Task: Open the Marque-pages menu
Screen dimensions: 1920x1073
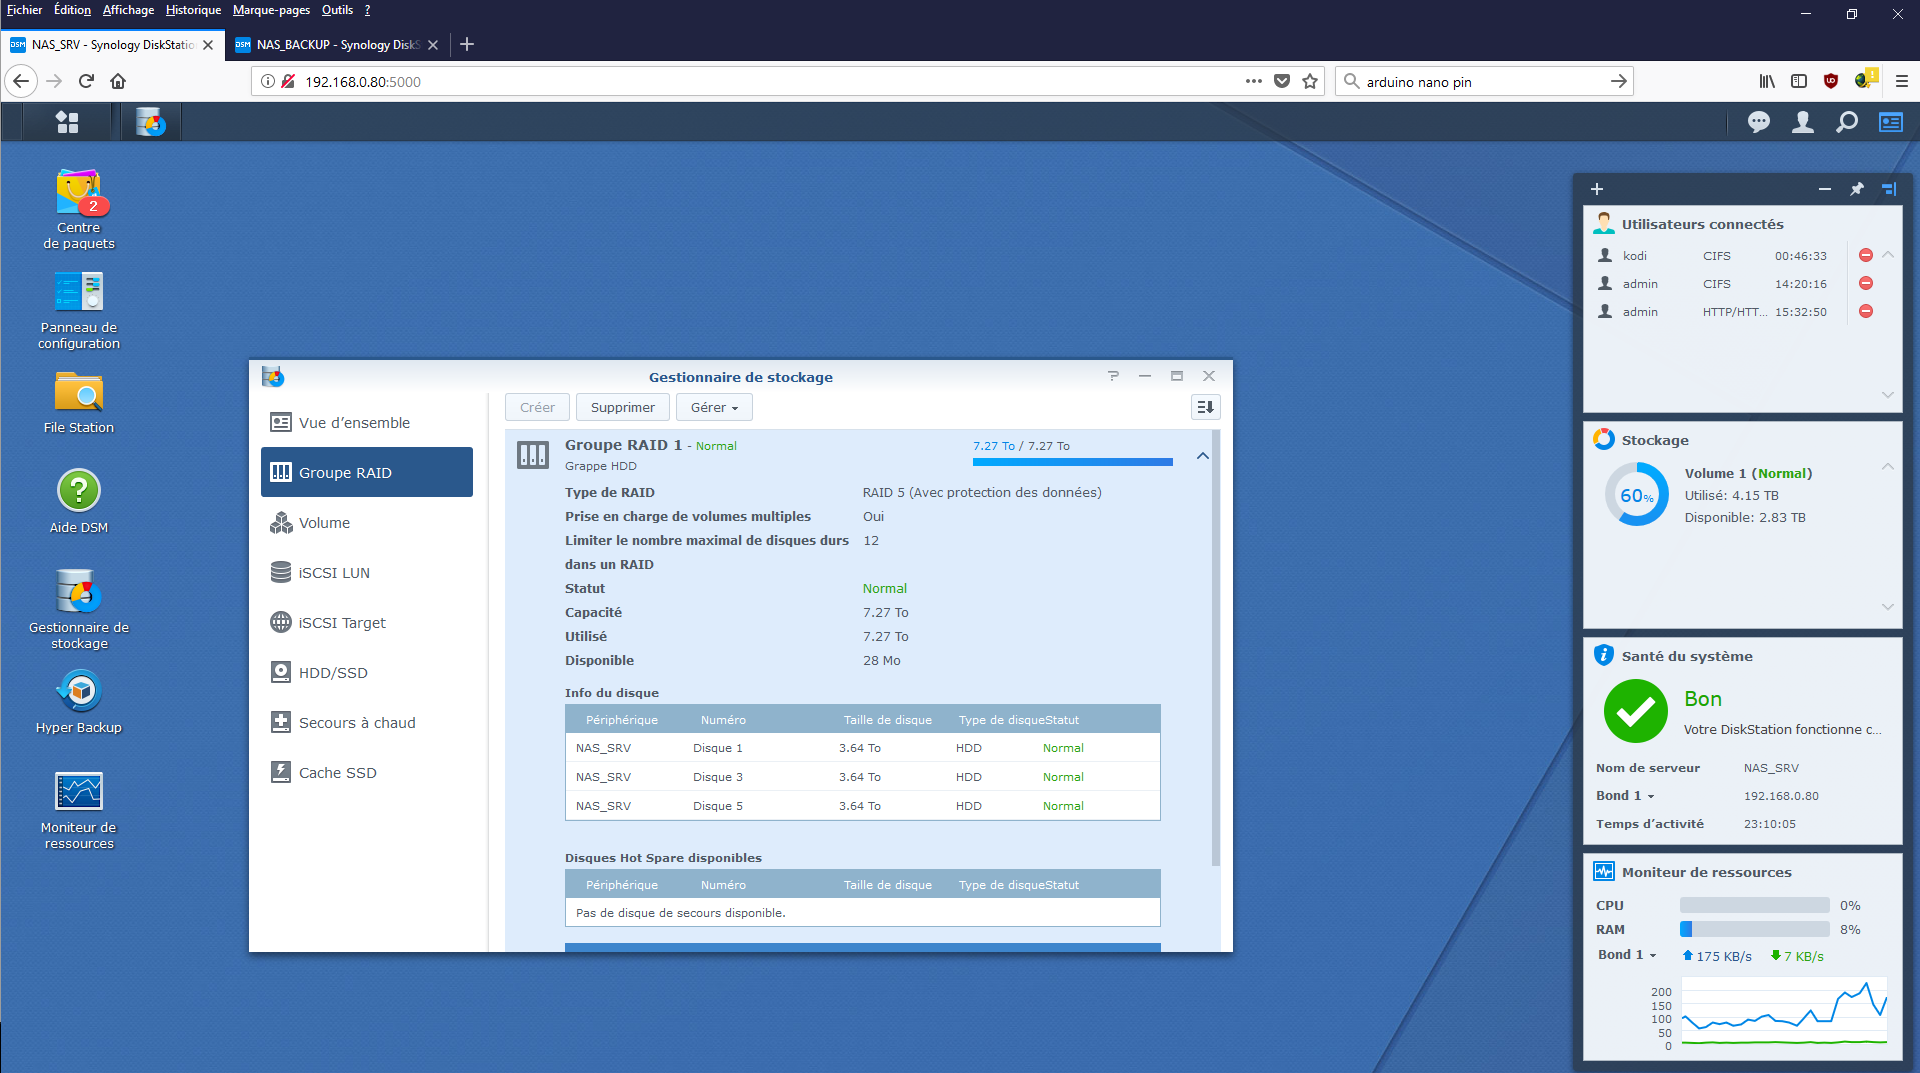Action: pos(271,10)
